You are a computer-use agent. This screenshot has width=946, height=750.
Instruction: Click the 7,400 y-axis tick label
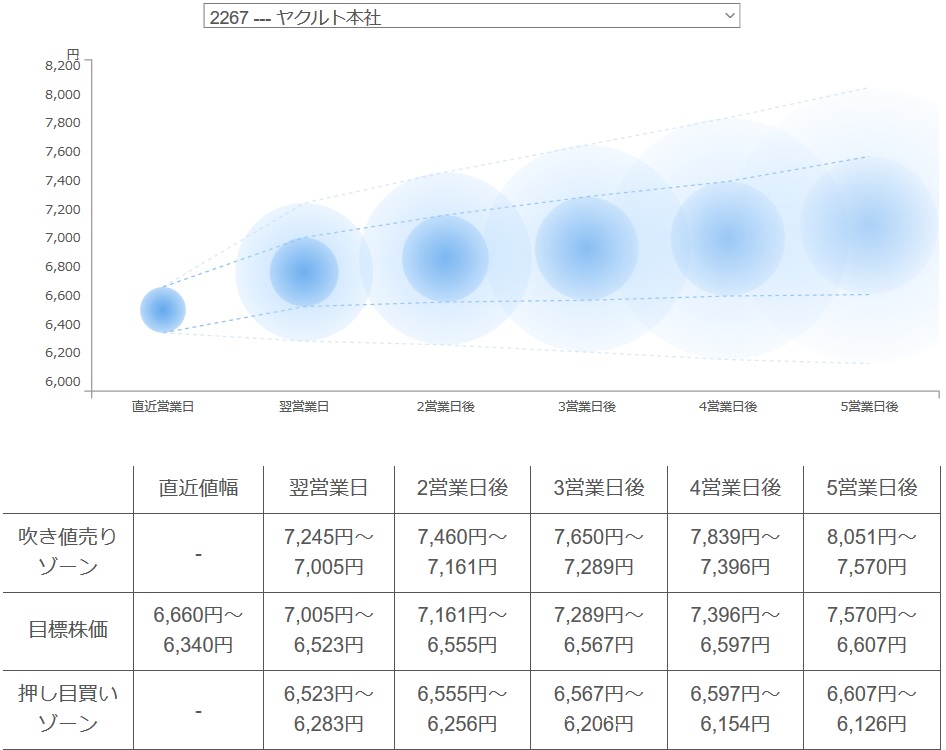[x=63, y=180]
